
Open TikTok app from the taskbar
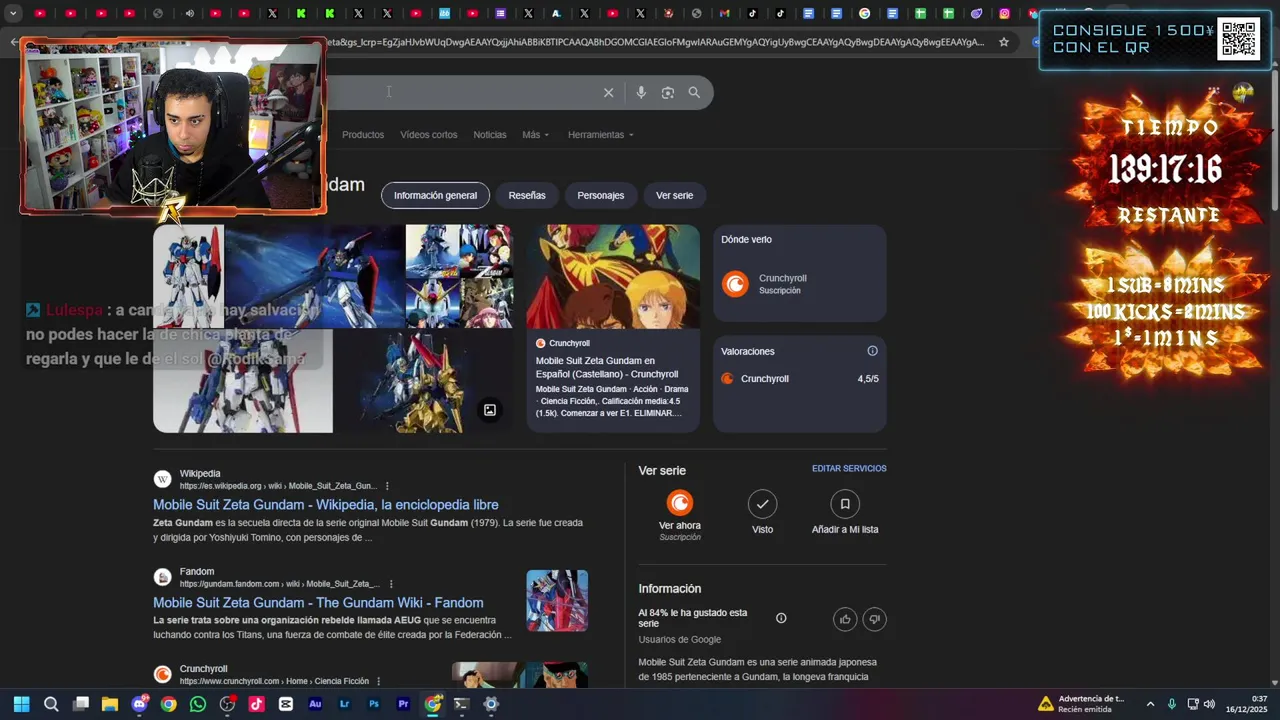tap(257, 704)
